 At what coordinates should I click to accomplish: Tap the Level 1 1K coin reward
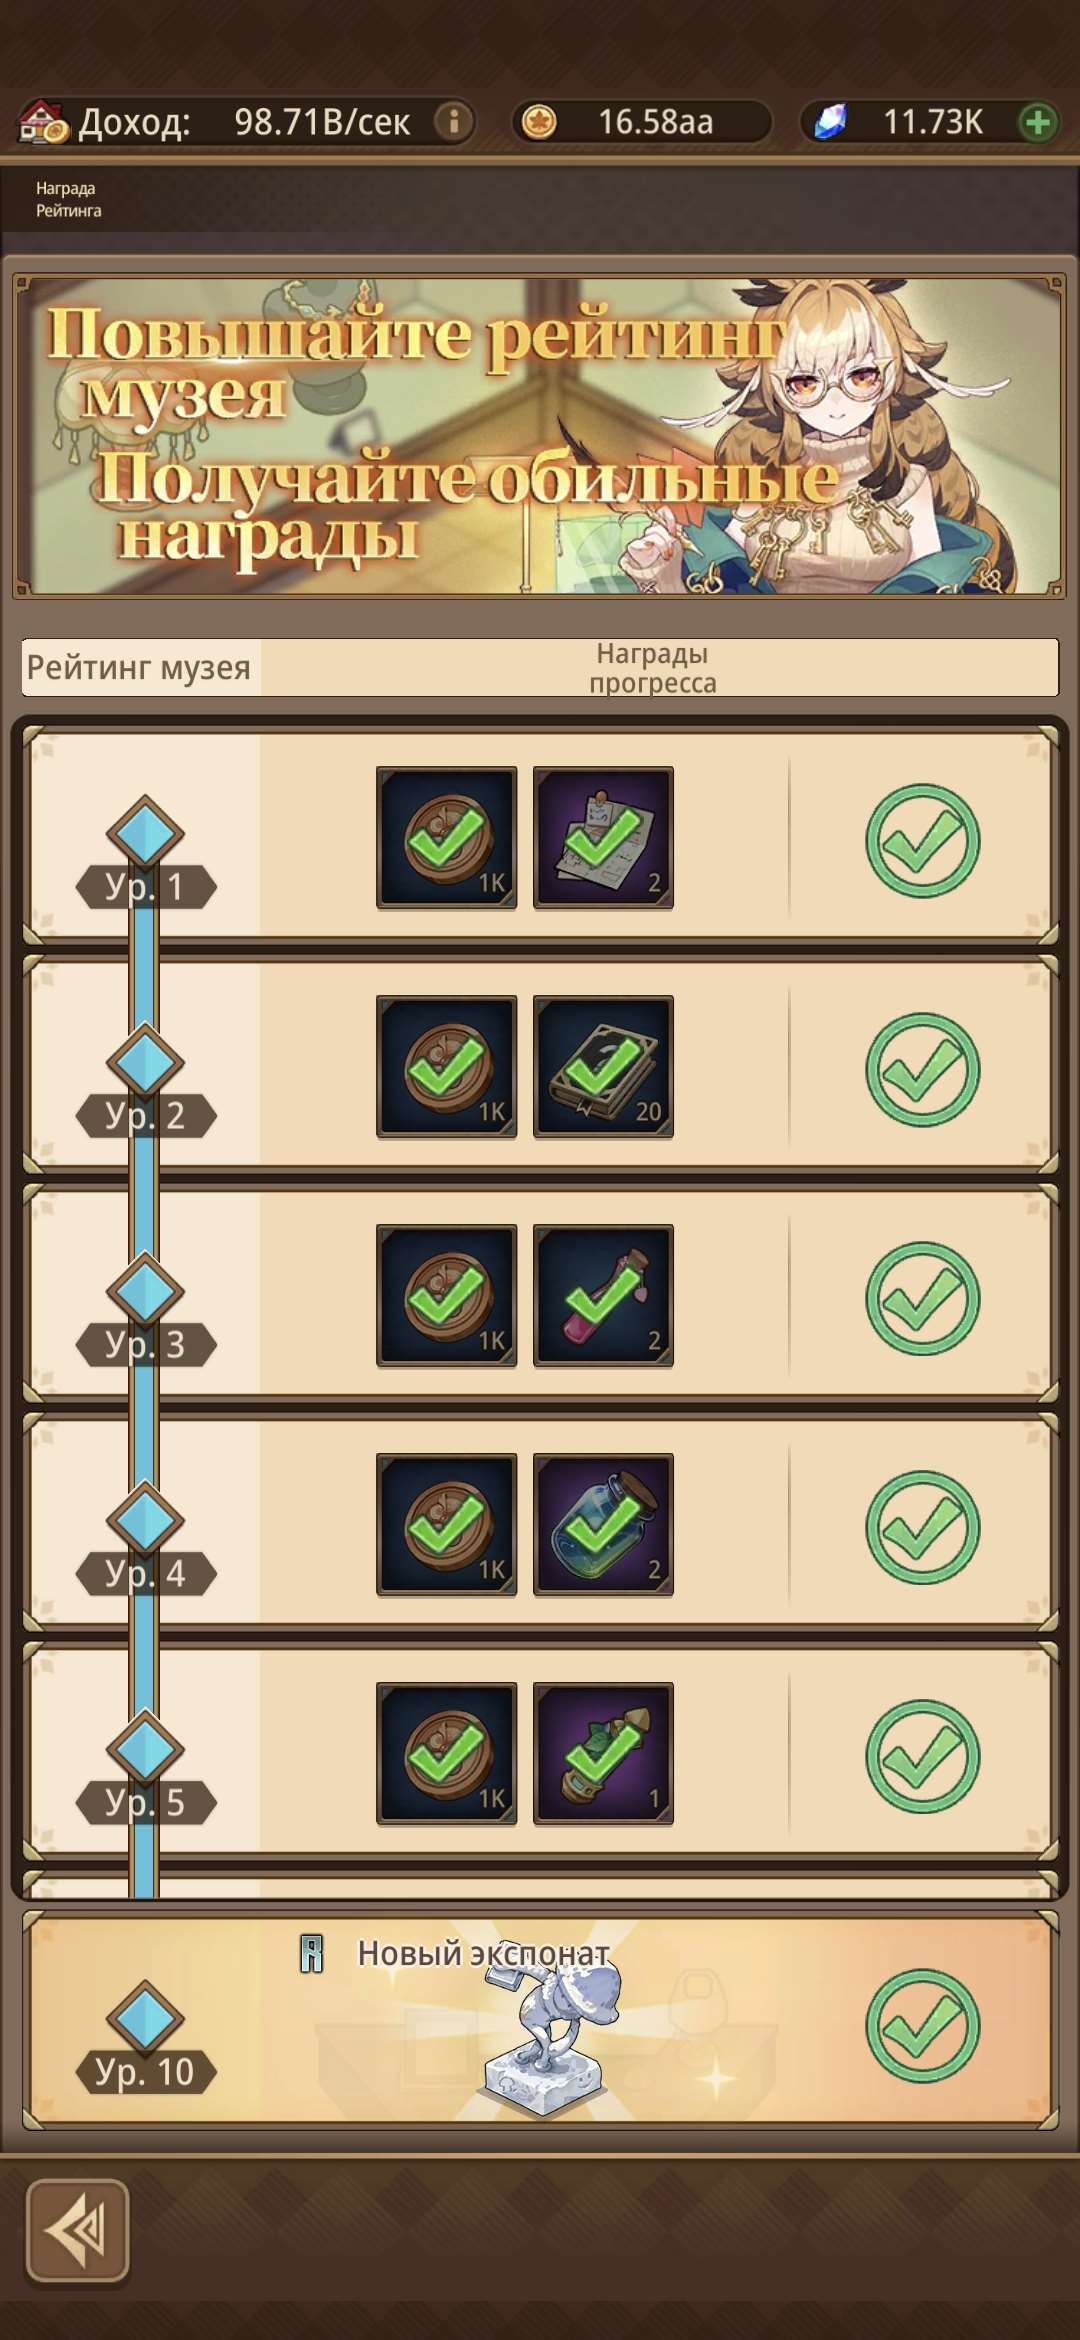pyautogui.click(x=446, y=837)
